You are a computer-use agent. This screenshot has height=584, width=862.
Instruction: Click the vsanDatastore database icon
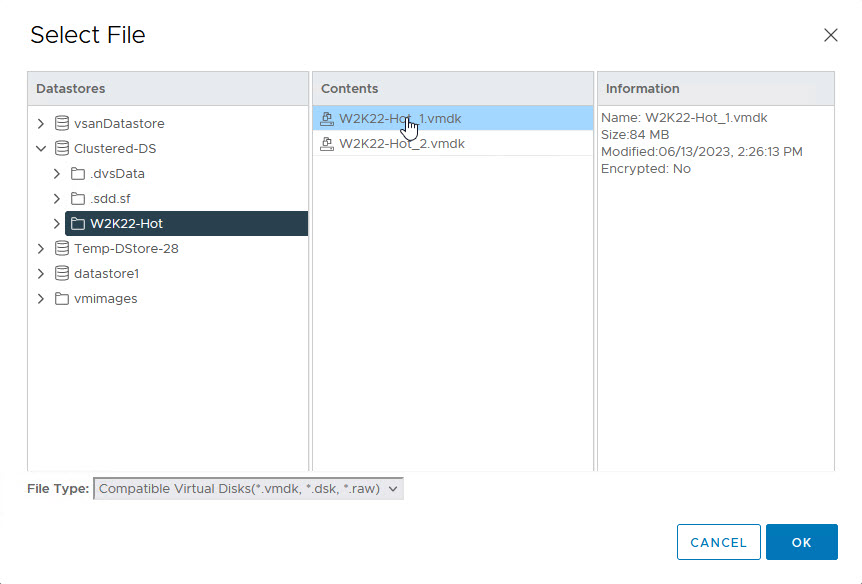(62, 124)
